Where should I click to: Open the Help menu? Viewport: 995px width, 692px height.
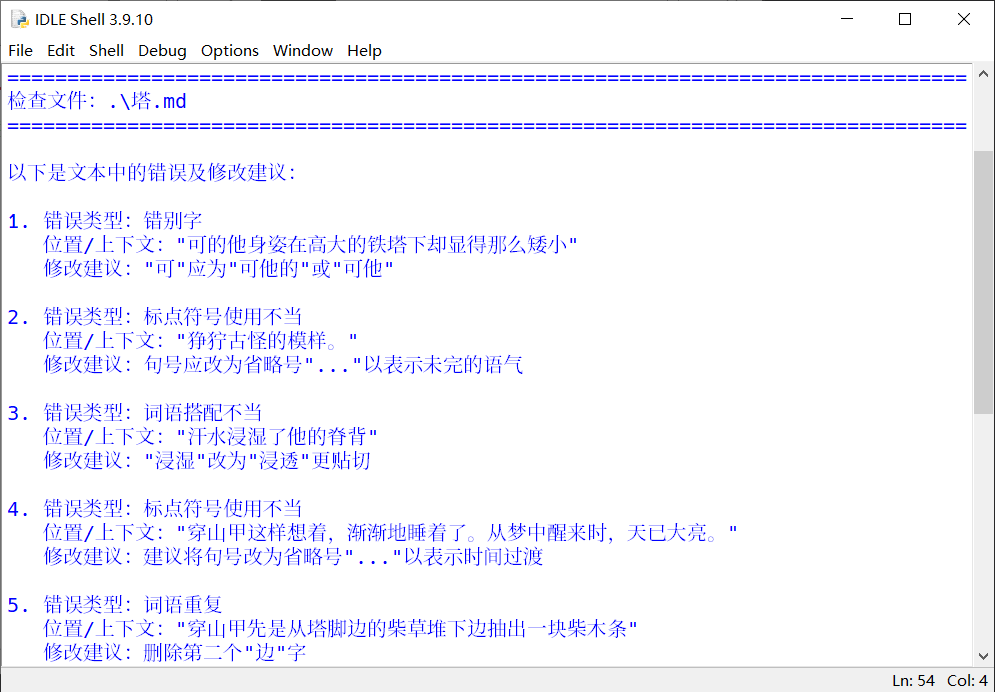click(364, 51)
